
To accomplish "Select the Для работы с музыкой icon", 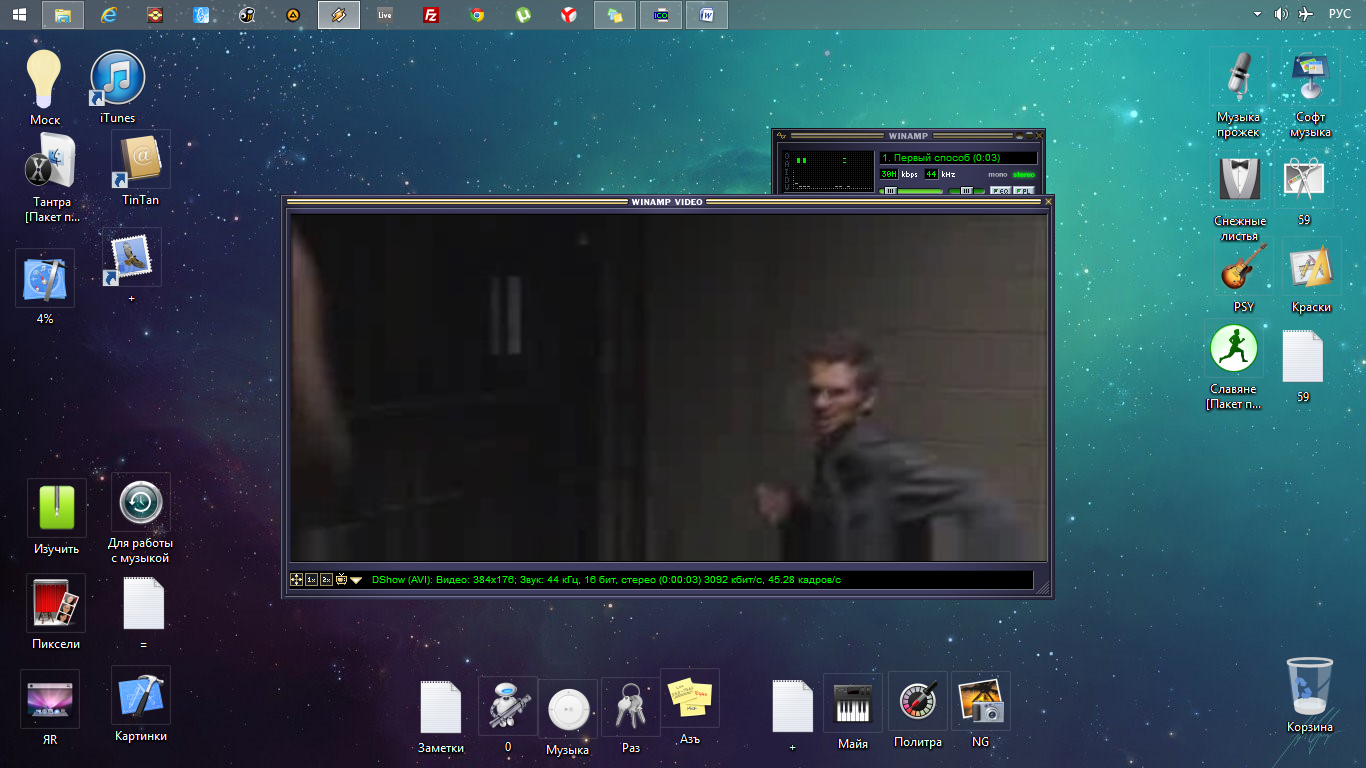I will point(139,520).
